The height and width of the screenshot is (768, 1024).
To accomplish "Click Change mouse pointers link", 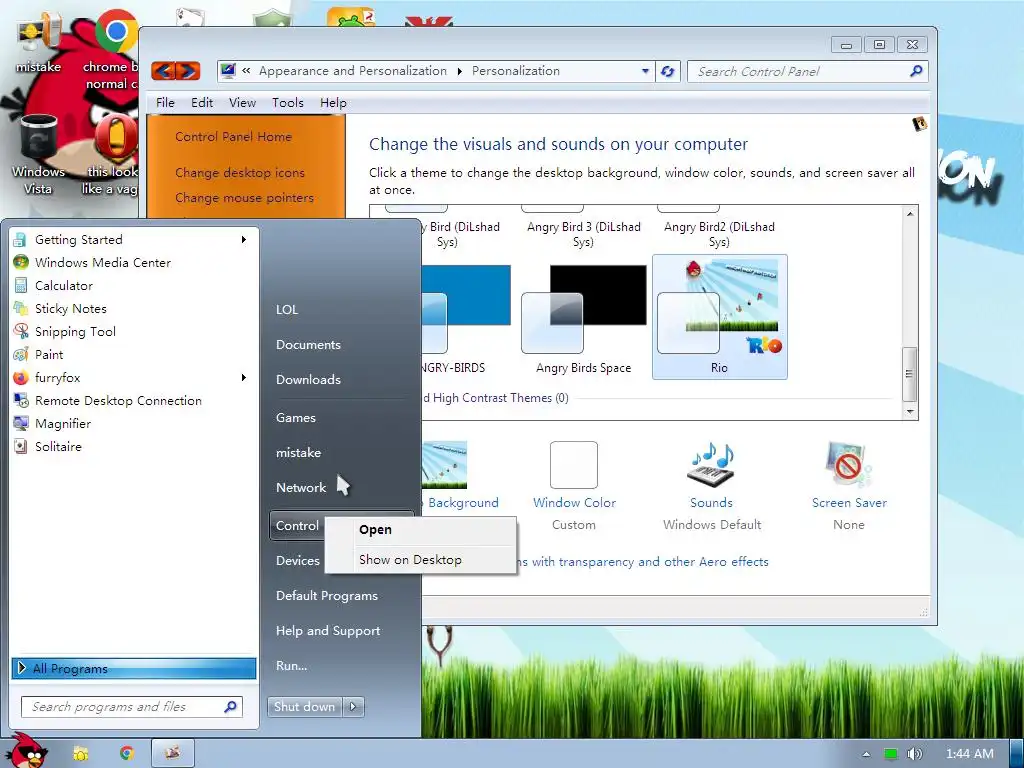I will coord(244,197).
